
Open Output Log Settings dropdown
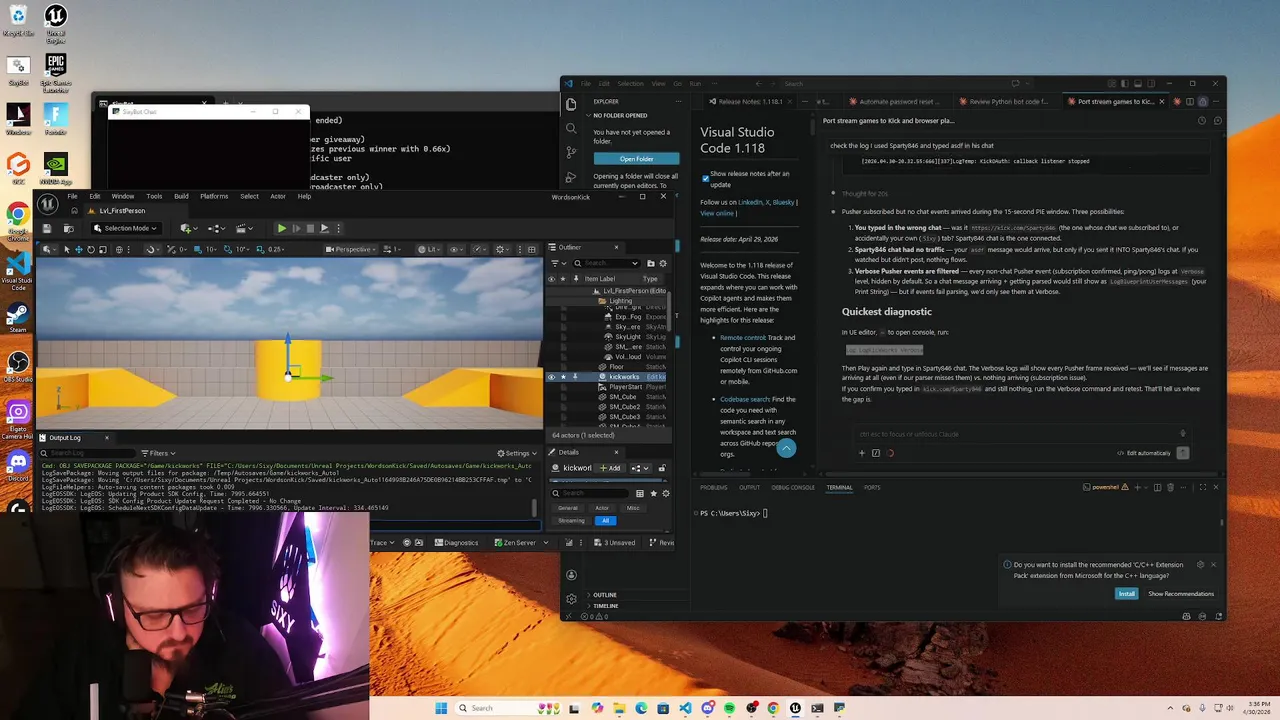pyautogui.click(x=517, y=453)
